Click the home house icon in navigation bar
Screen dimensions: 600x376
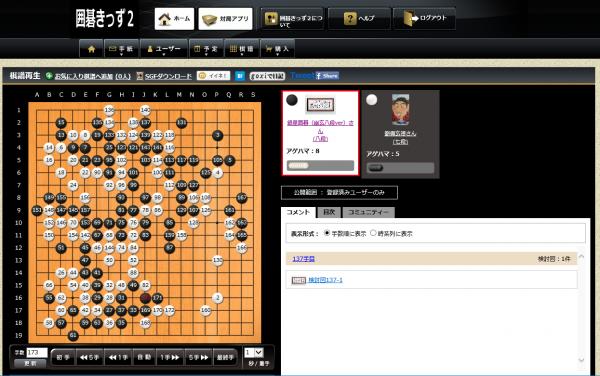(x=91, y=49)
